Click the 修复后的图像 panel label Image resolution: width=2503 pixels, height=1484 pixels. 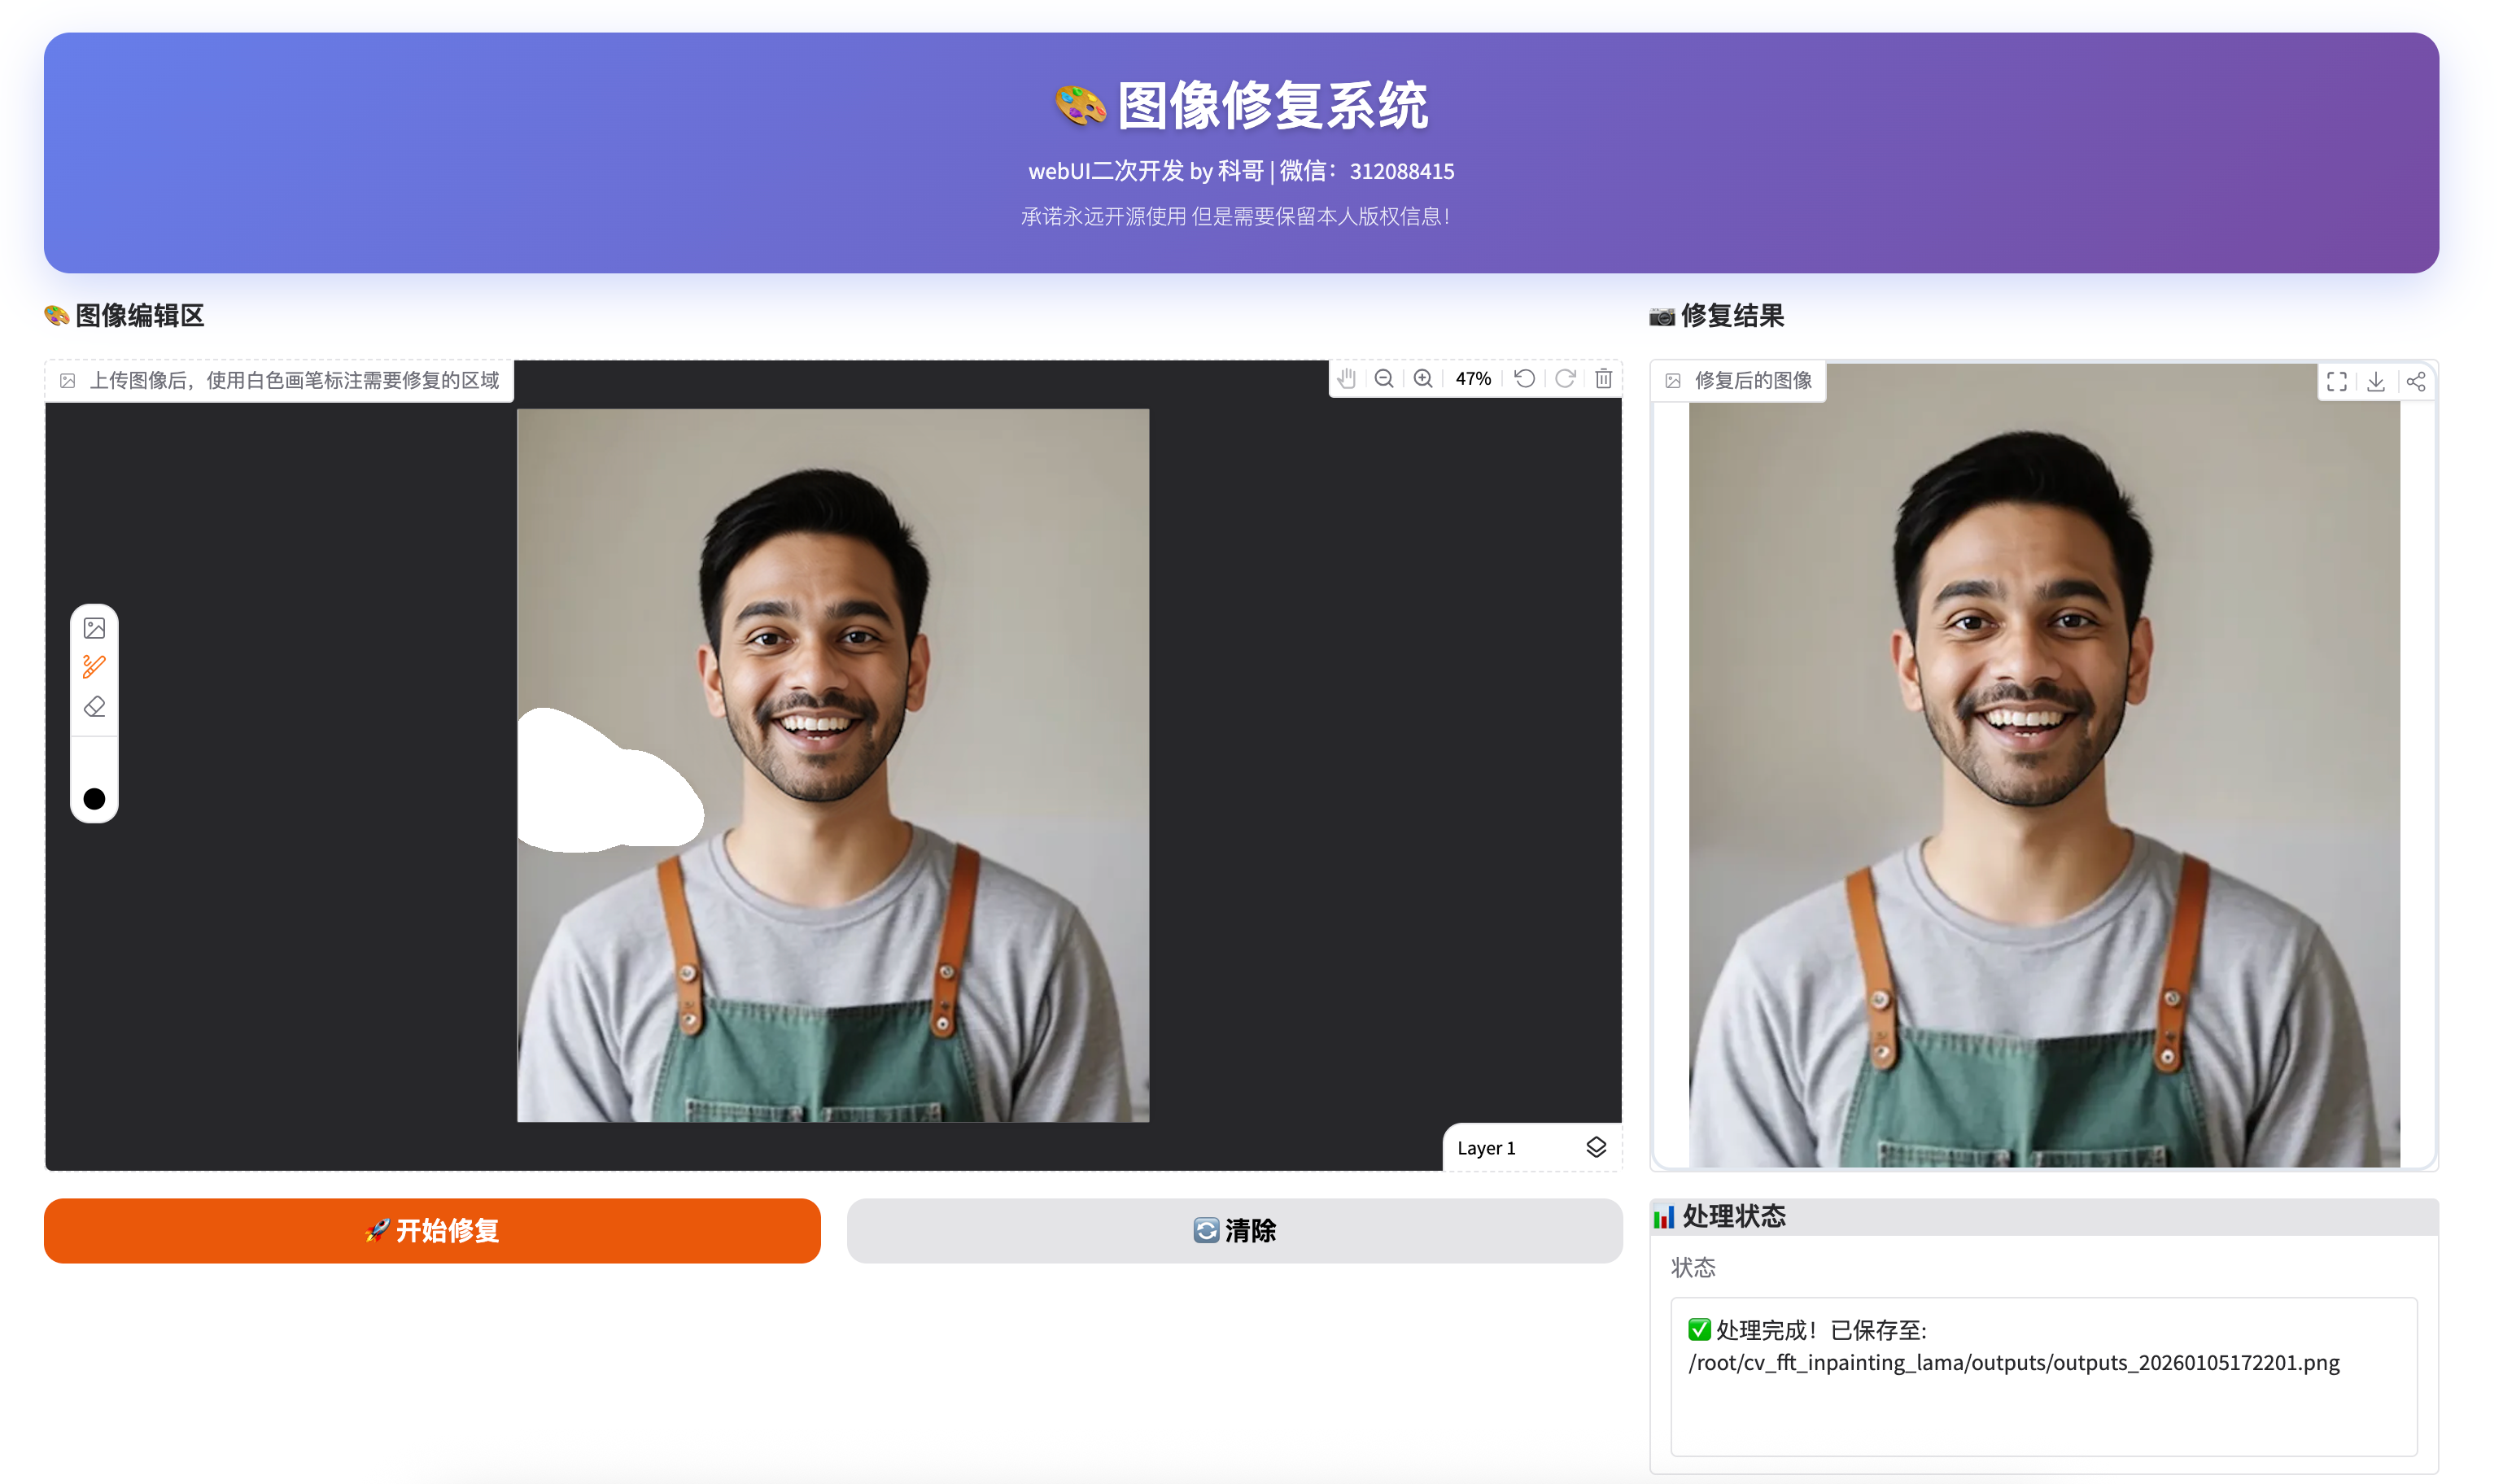tap(1738, 381)
